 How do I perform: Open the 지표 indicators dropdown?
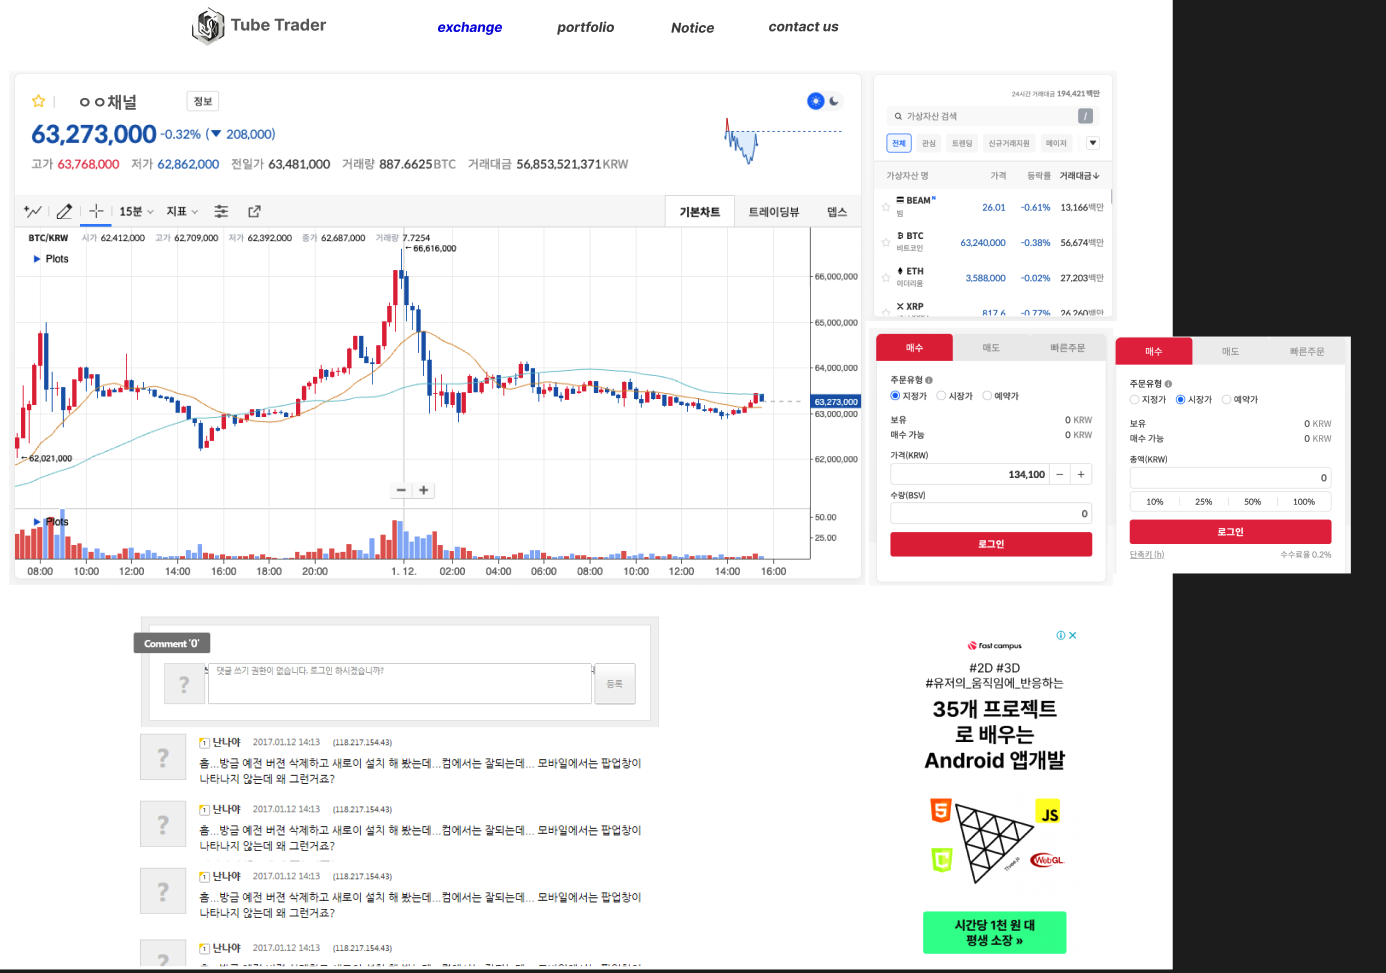pyautogui.click(x=182, y=211)
